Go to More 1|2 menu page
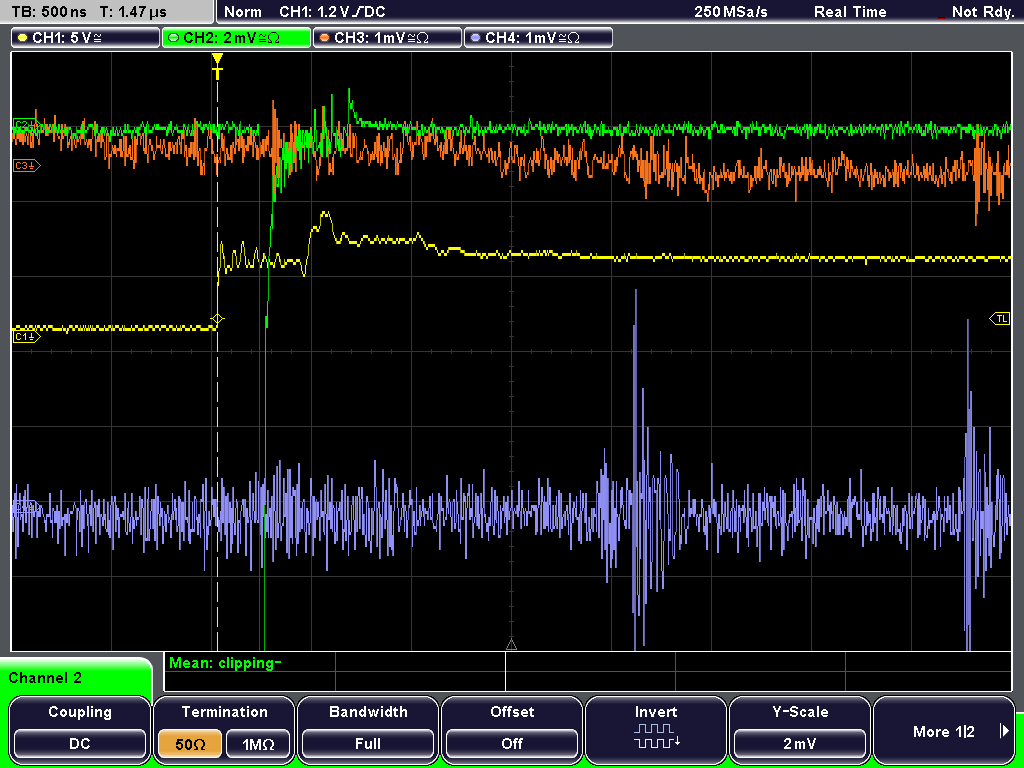 click(x=944, y=729)
